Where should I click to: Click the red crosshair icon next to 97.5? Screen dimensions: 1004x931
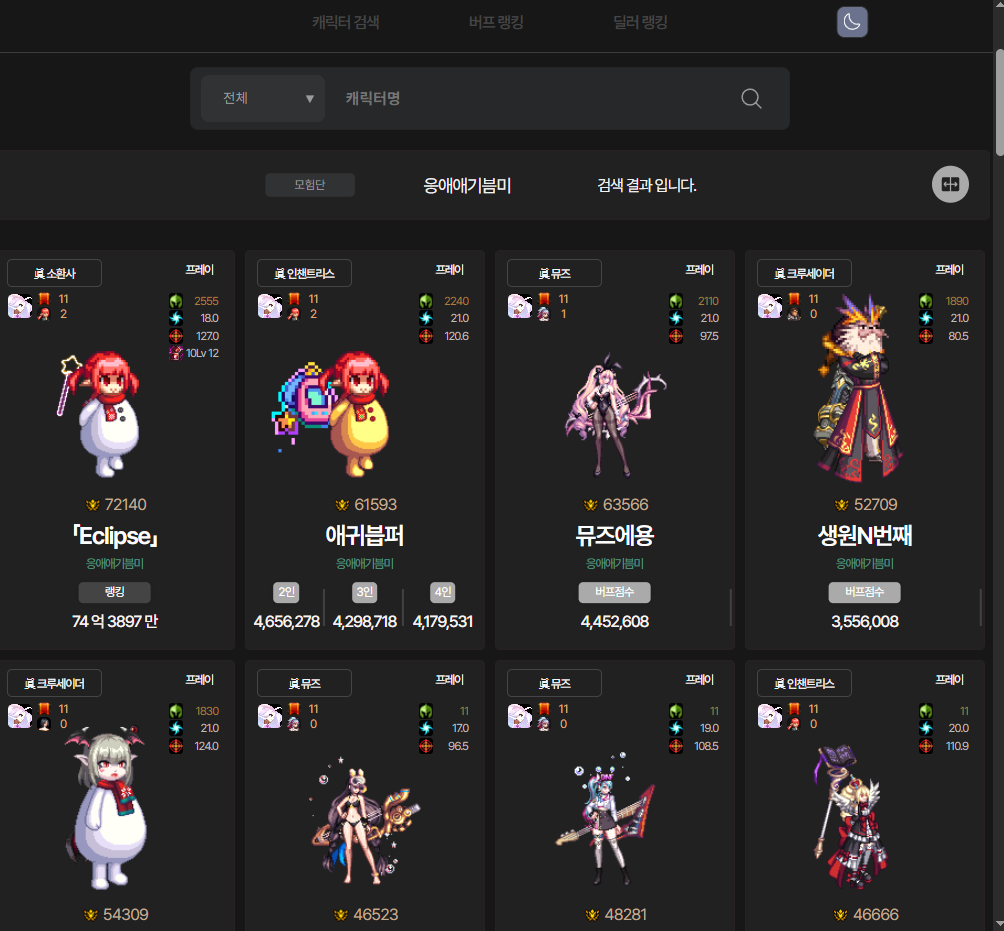[676, 336]
